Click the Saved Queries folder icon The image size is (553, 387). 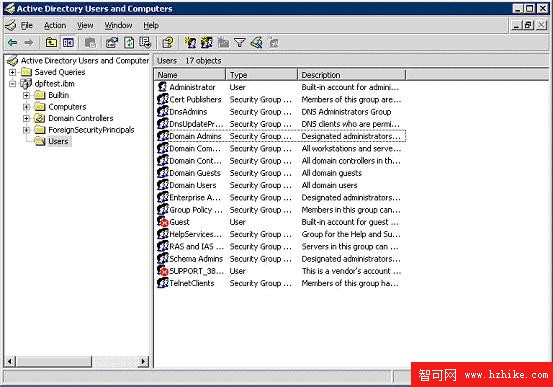[x=26, y=72]
